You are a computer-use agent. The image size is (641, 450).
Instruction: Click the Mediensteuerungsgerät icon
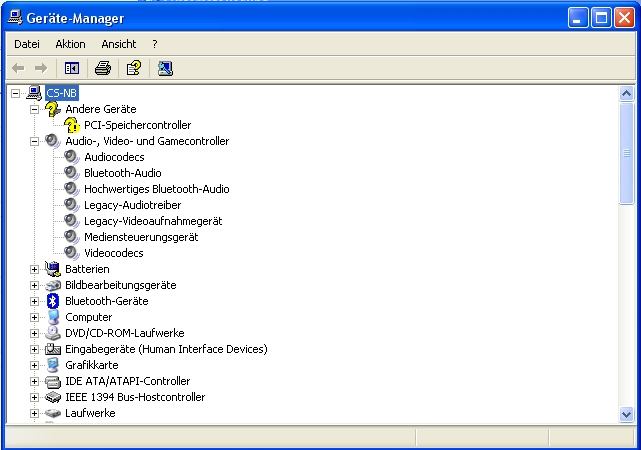pos(72,237)
